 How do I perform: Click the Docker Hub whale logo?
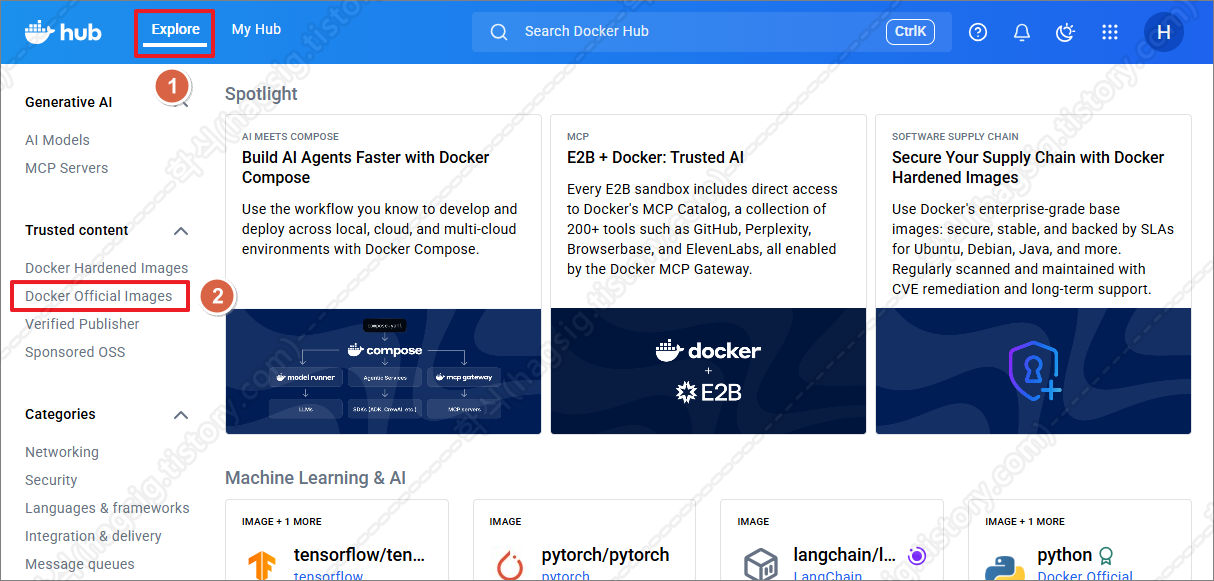63,32
